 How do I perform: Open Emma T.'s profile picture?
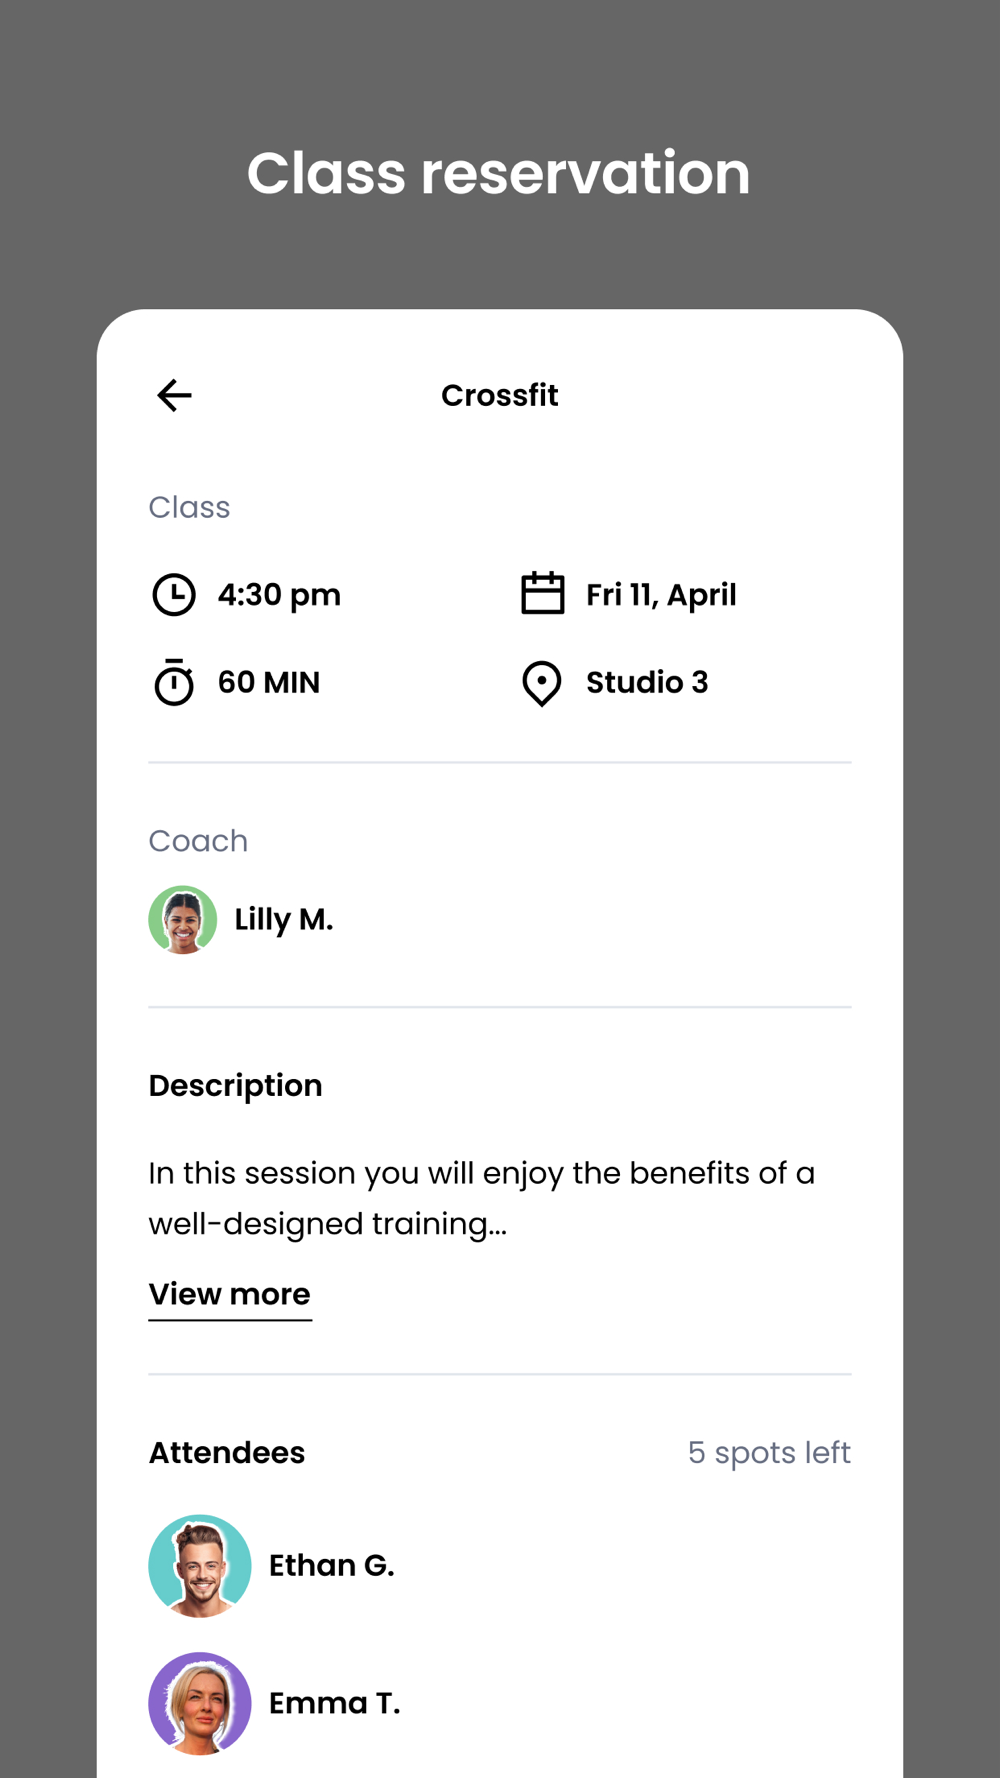200,1703
